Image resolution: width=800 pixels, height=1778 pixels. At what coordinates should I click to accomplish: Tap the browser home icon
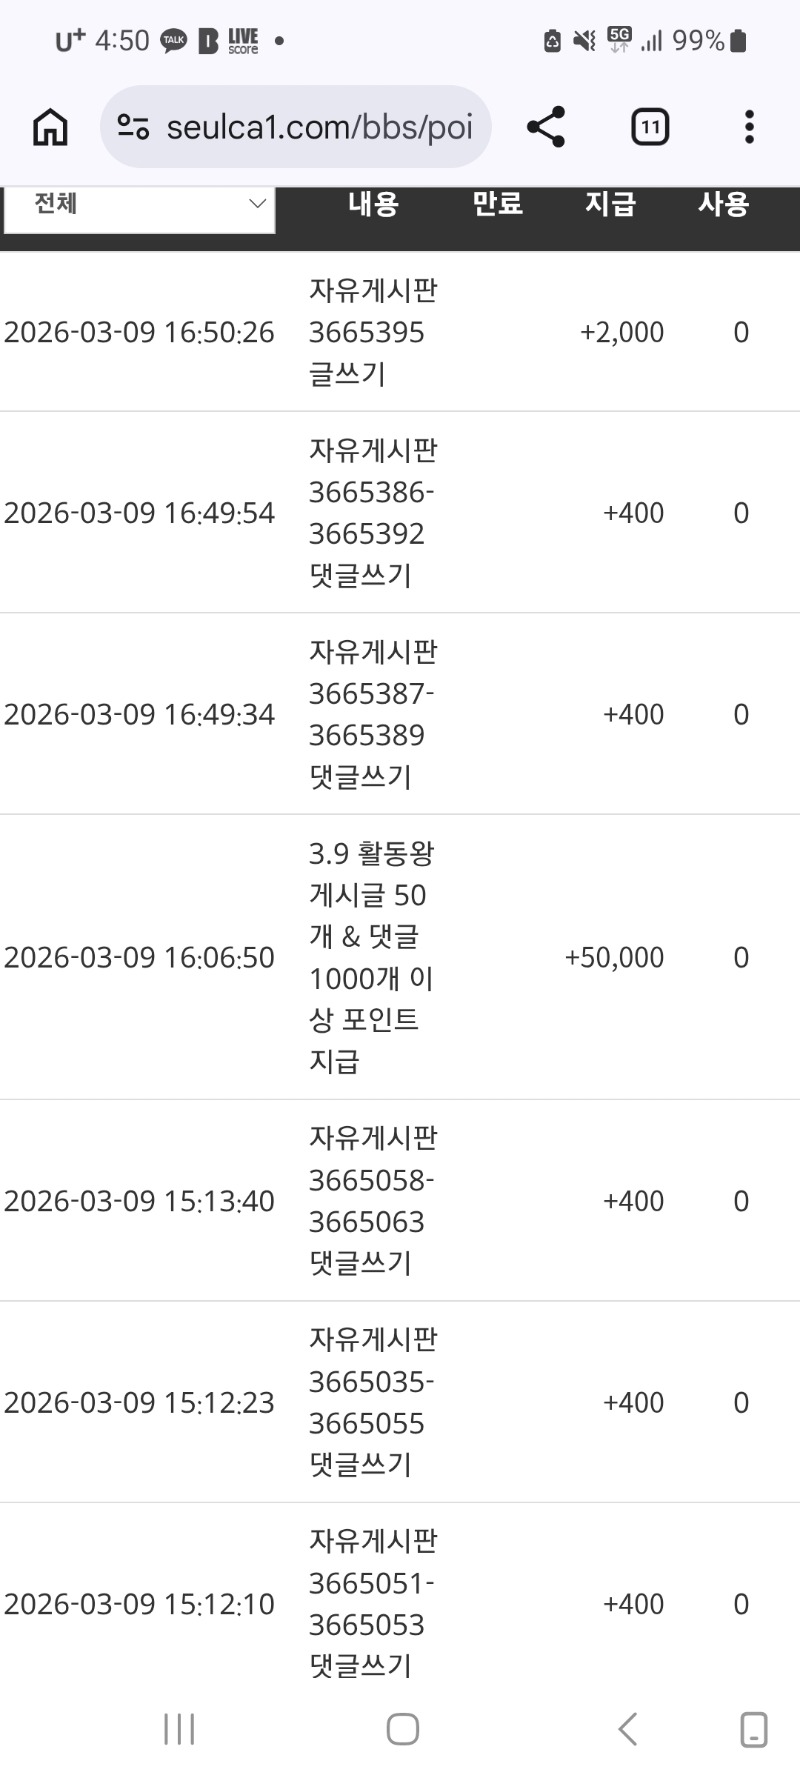click(x=50, y=127)
